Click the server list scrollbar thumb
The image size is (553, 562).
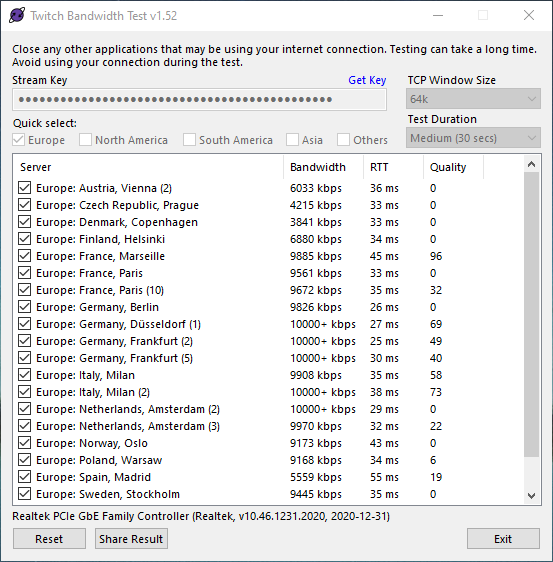click(x=531, y=314)
